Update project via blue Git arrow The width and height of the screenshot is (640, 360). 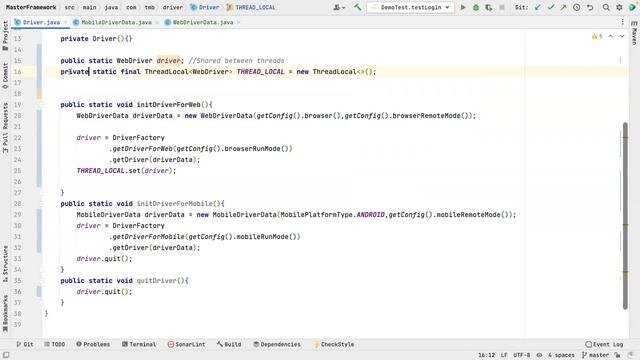tap(538, 7)
